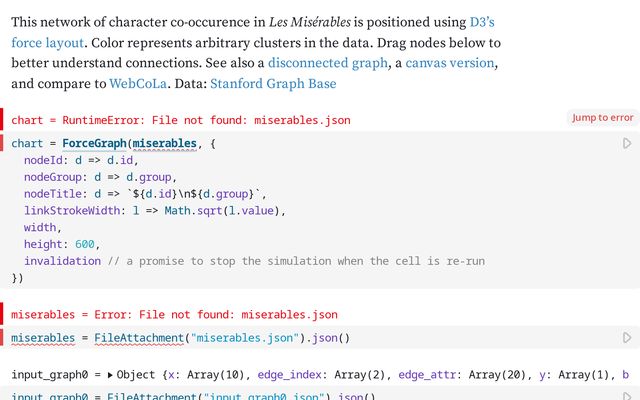Run the miserables FileAttachment cell
This screenshot has width=640, height=400.
click(627, 338)
